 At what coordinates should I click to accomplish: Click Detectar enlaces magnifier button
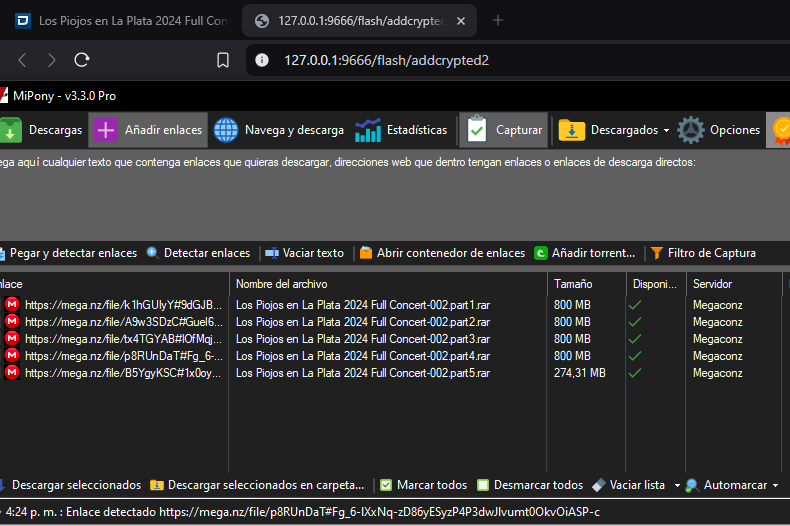[199, 253]
